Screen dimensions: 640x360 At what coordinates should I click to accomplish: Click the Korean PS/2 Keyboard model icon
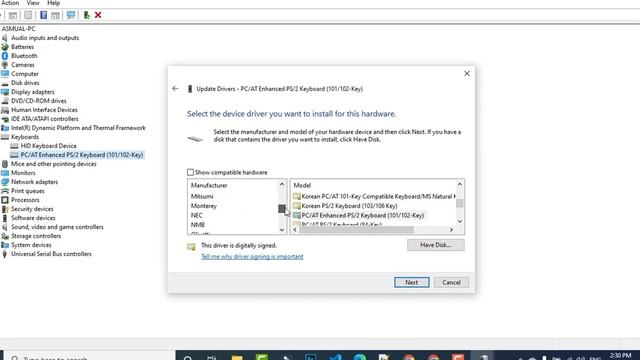coord(297,206)
